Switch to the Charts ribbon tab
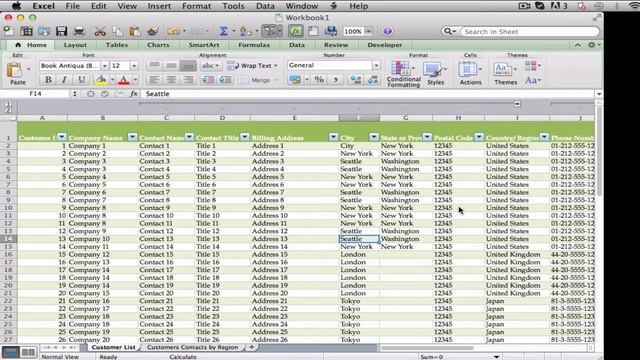This screenshot has height=360, width=640. tap(158, 45)
